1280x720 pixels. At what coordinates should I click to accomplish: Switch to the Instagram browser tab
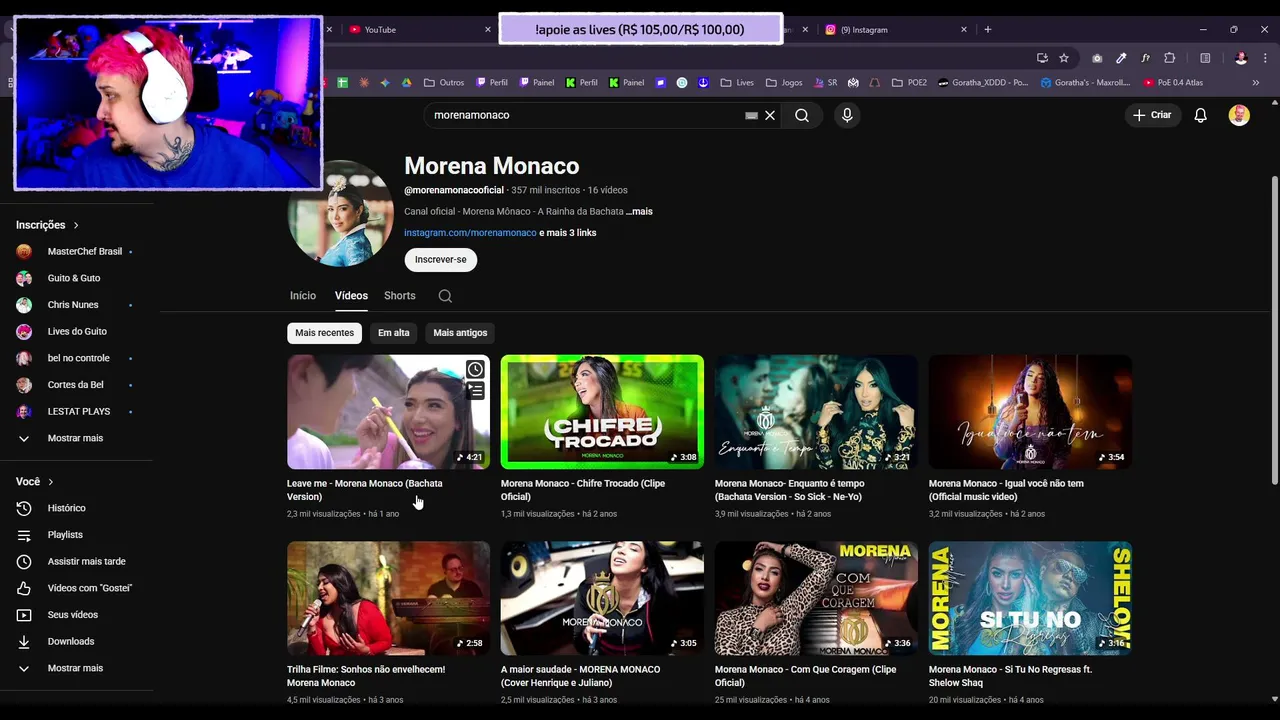click(x=895, y=29)
